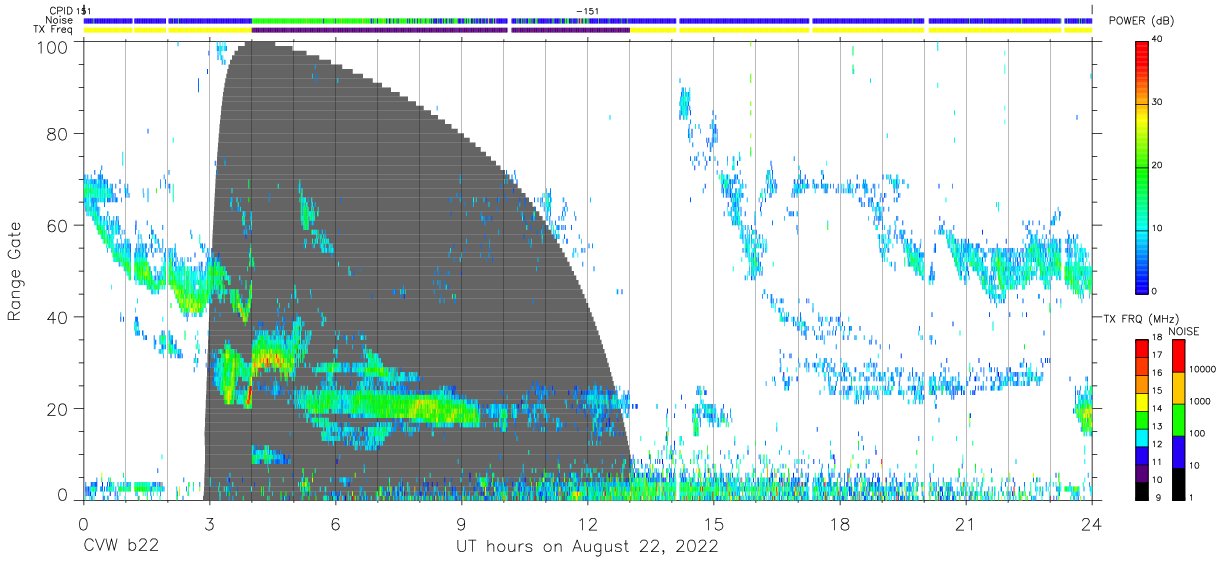Click the 24 hour tick on the UT axis
This screenshot has width=1228, height=567.
pos(1092,524)
